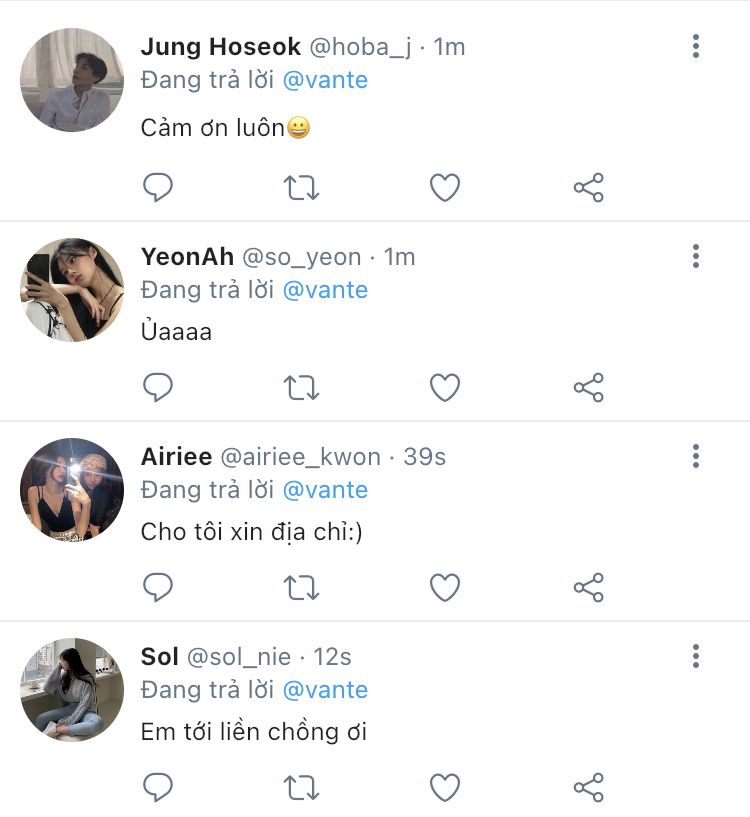The image size is (750, 817).
Task: Open the @vante link in Sol's reply
Action: 325,690
